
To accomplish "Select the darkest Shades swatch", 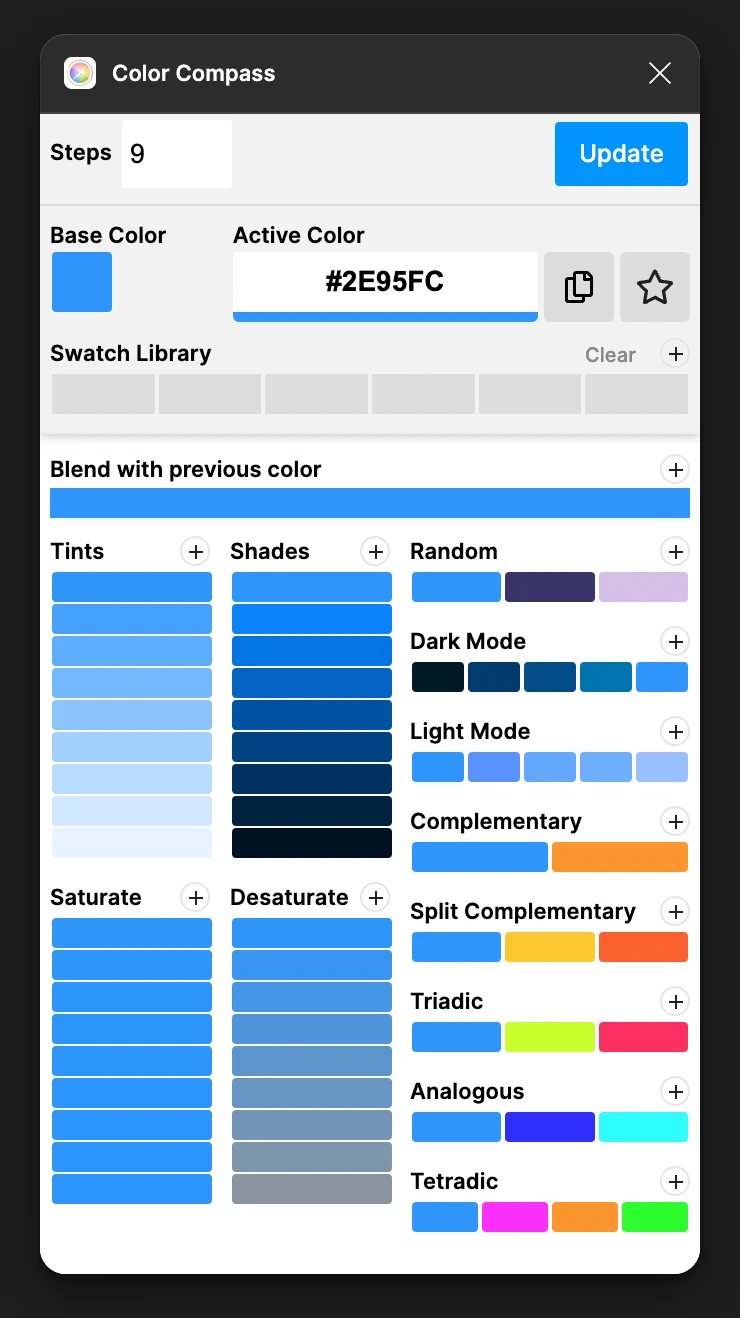I will coord(312,843).
